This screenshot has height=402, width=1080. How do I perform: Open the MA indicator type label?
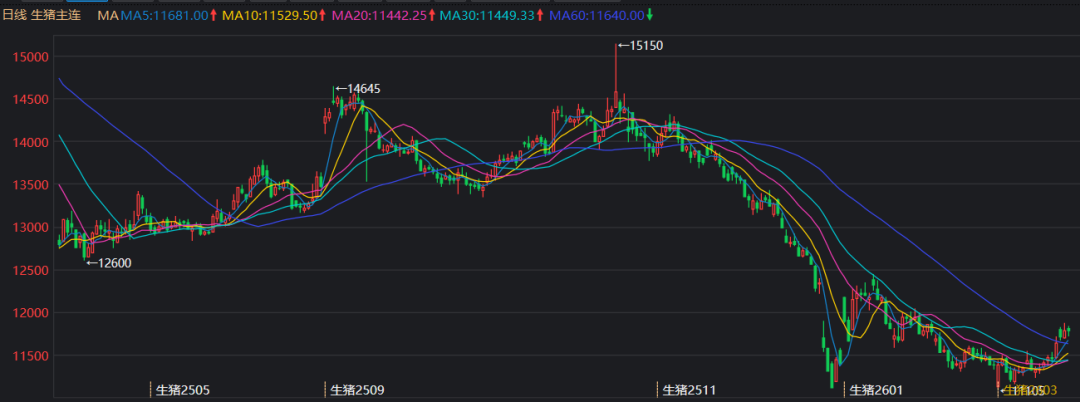[x=107, y=16]
